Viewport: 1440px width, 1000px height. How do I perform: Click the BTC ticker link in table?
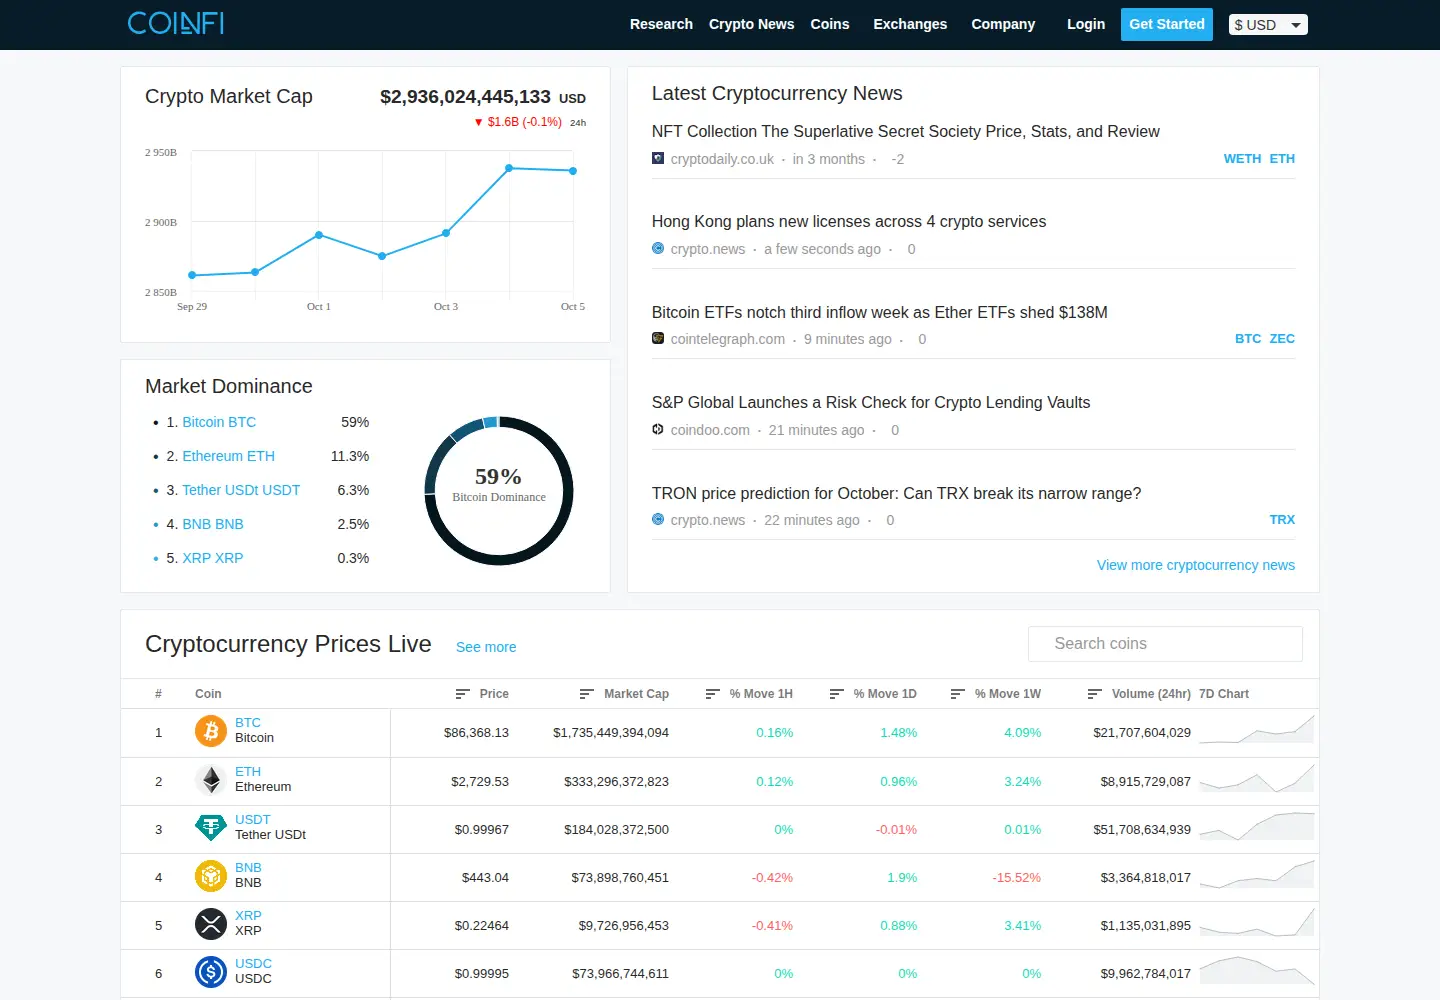pyautogui.click(x=248, y=722)
